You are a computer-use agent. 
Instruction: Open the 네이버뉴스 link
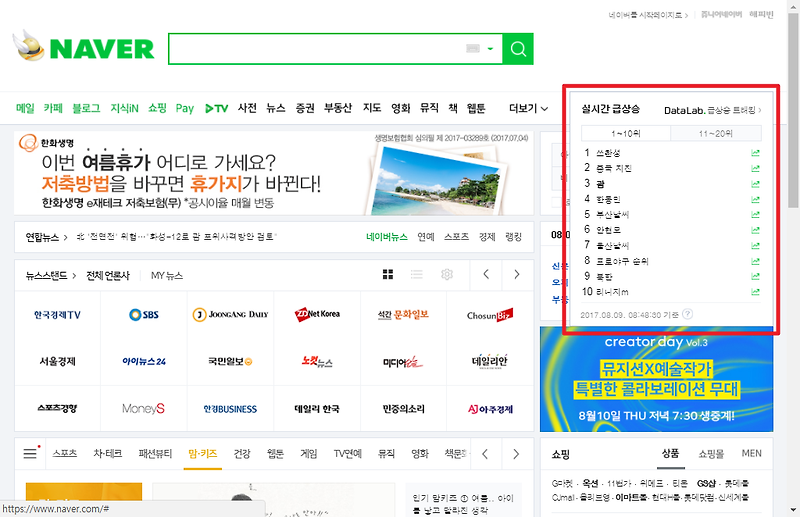387,237
